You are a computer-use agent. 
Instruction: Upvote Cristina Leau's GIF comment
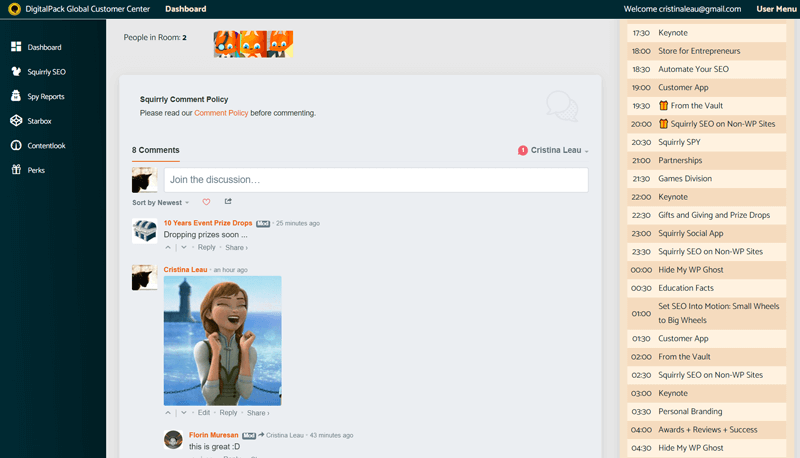click(168, 413)
